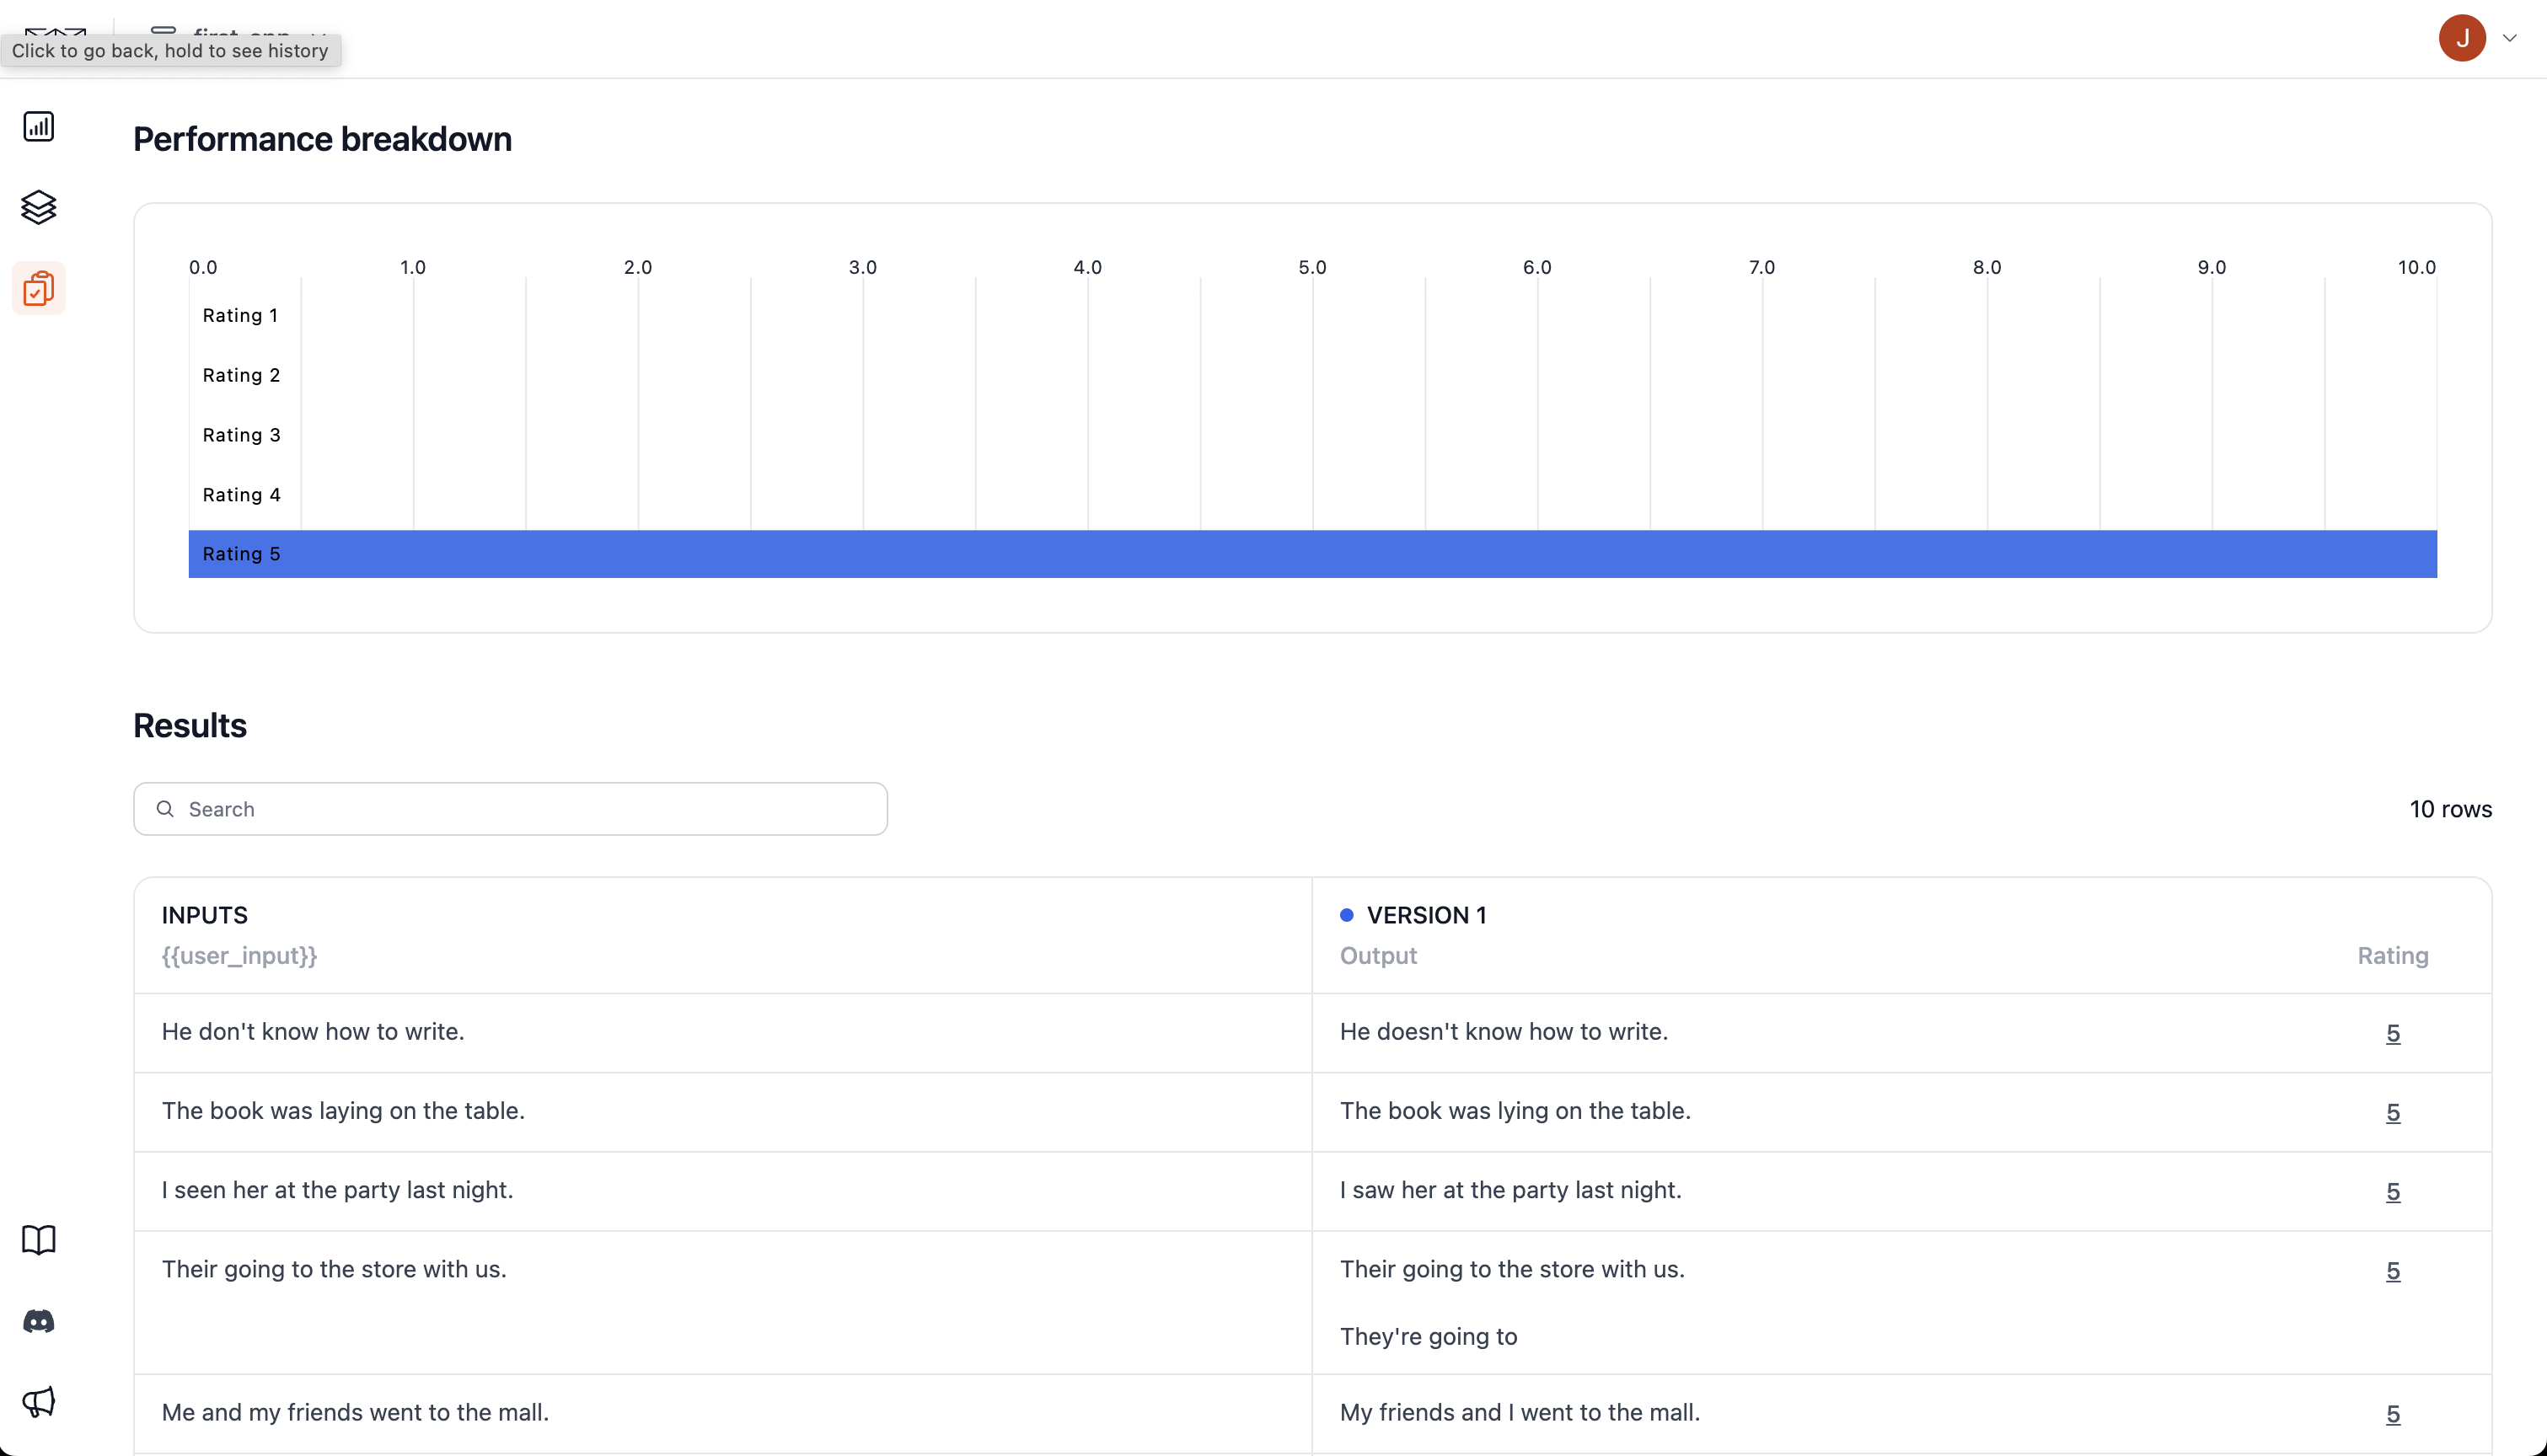The height and width of the screenshot is (1456, 2547).
Task: Select the "He don't know how to write" input cell
Action: tap(313, 1031)
